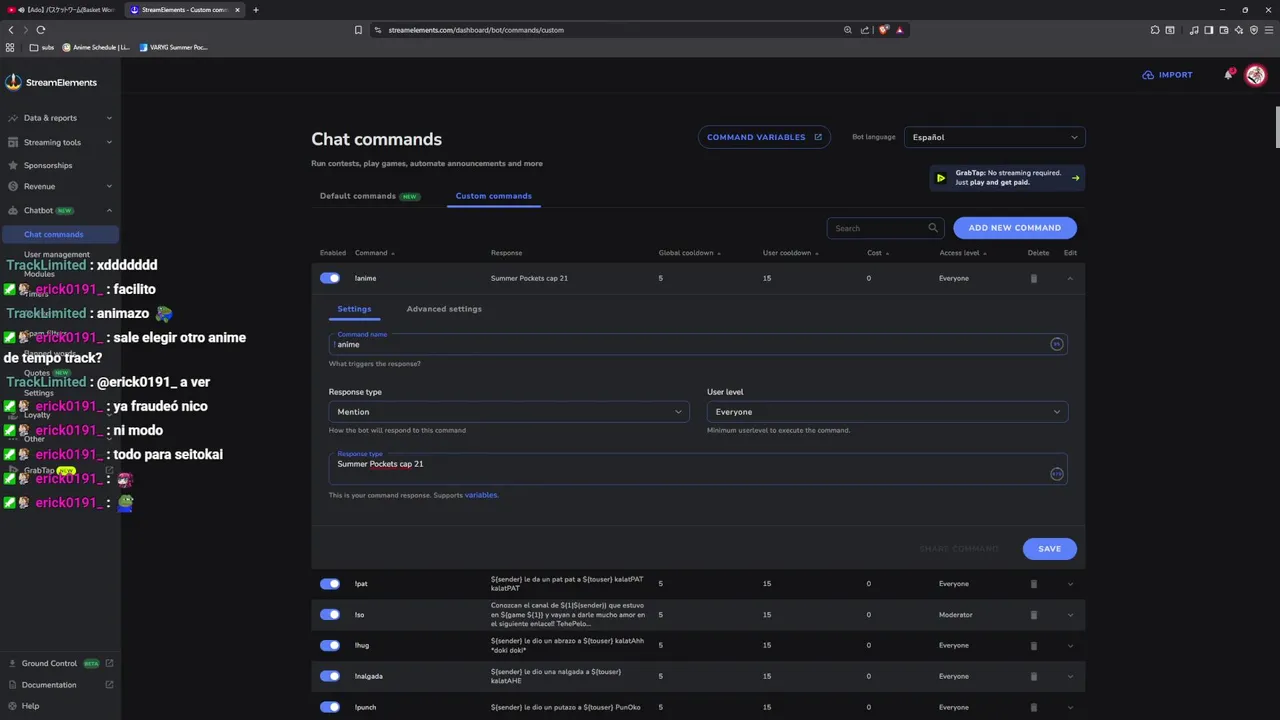Expand the !hug command row
The height and width of the screenshot is (720, 1280).
coord(1070,645)
